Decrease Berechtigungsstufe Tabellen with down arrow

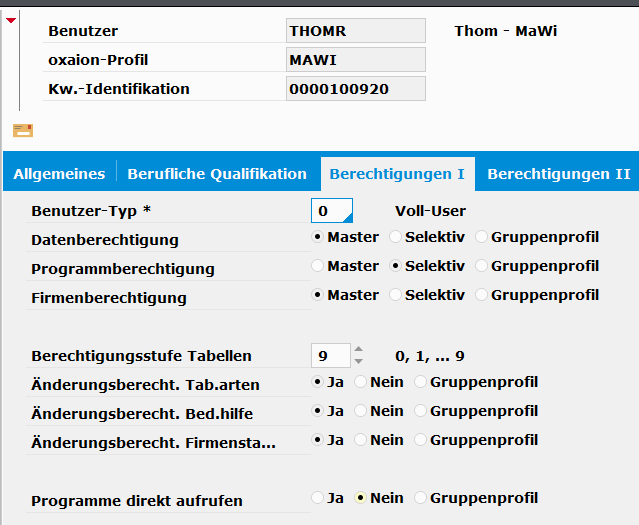[359, 361]
